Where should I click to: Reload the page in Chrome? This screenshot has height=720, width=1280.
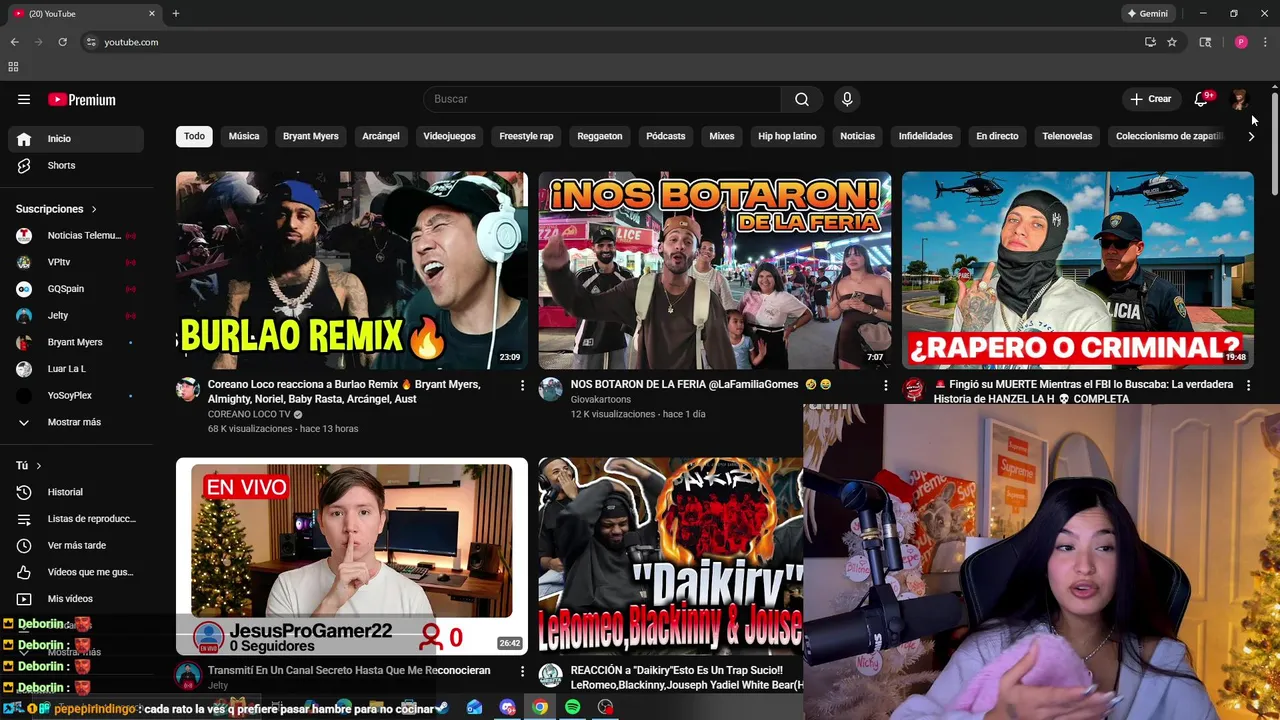click(x=62, y=42)
